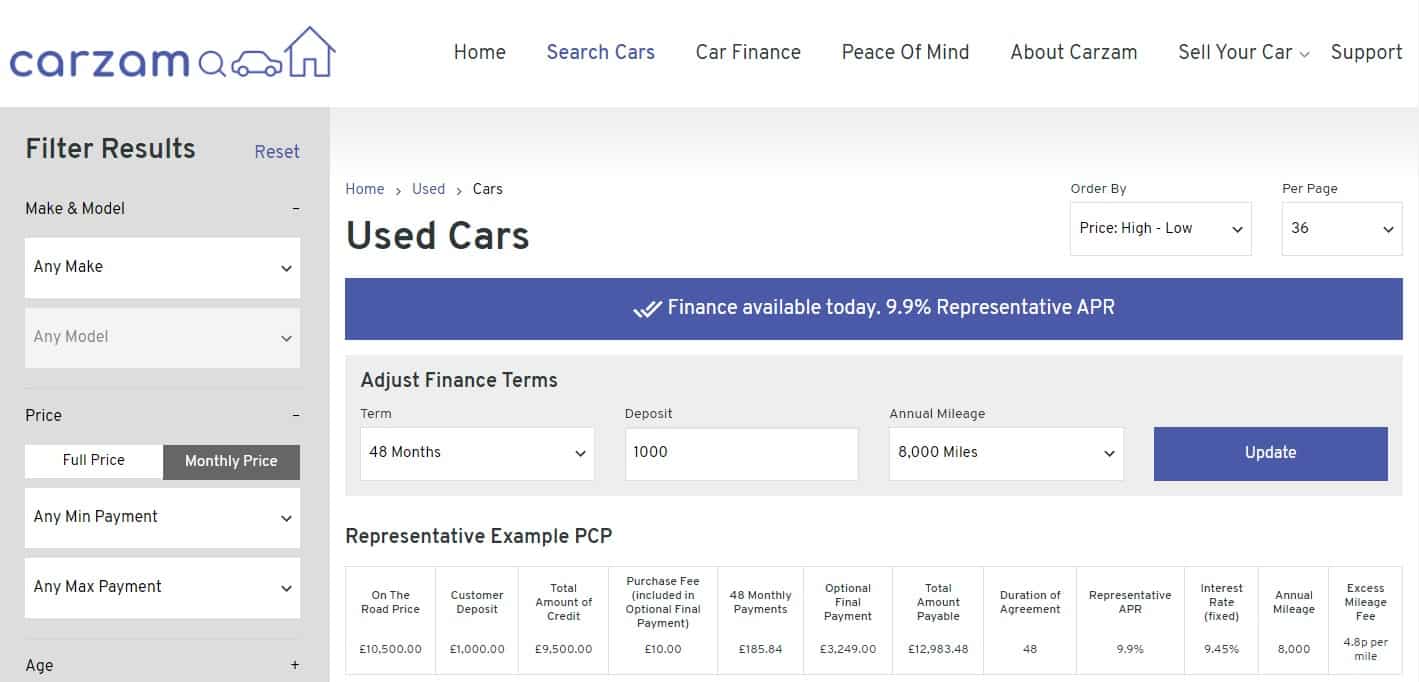Open the Annual Mileage dropdown
This screenshot has width=1419, height=682.
click(x=1006, y=453)
